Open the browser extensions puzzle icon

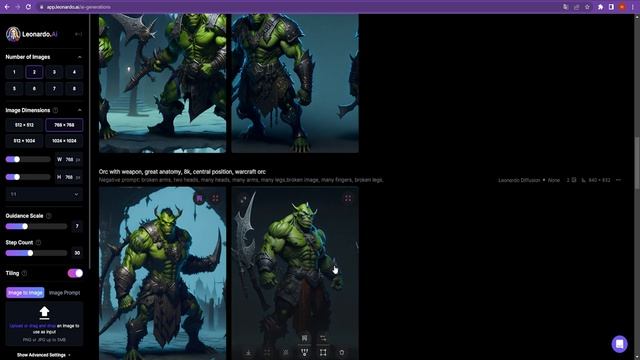[600, 7]
